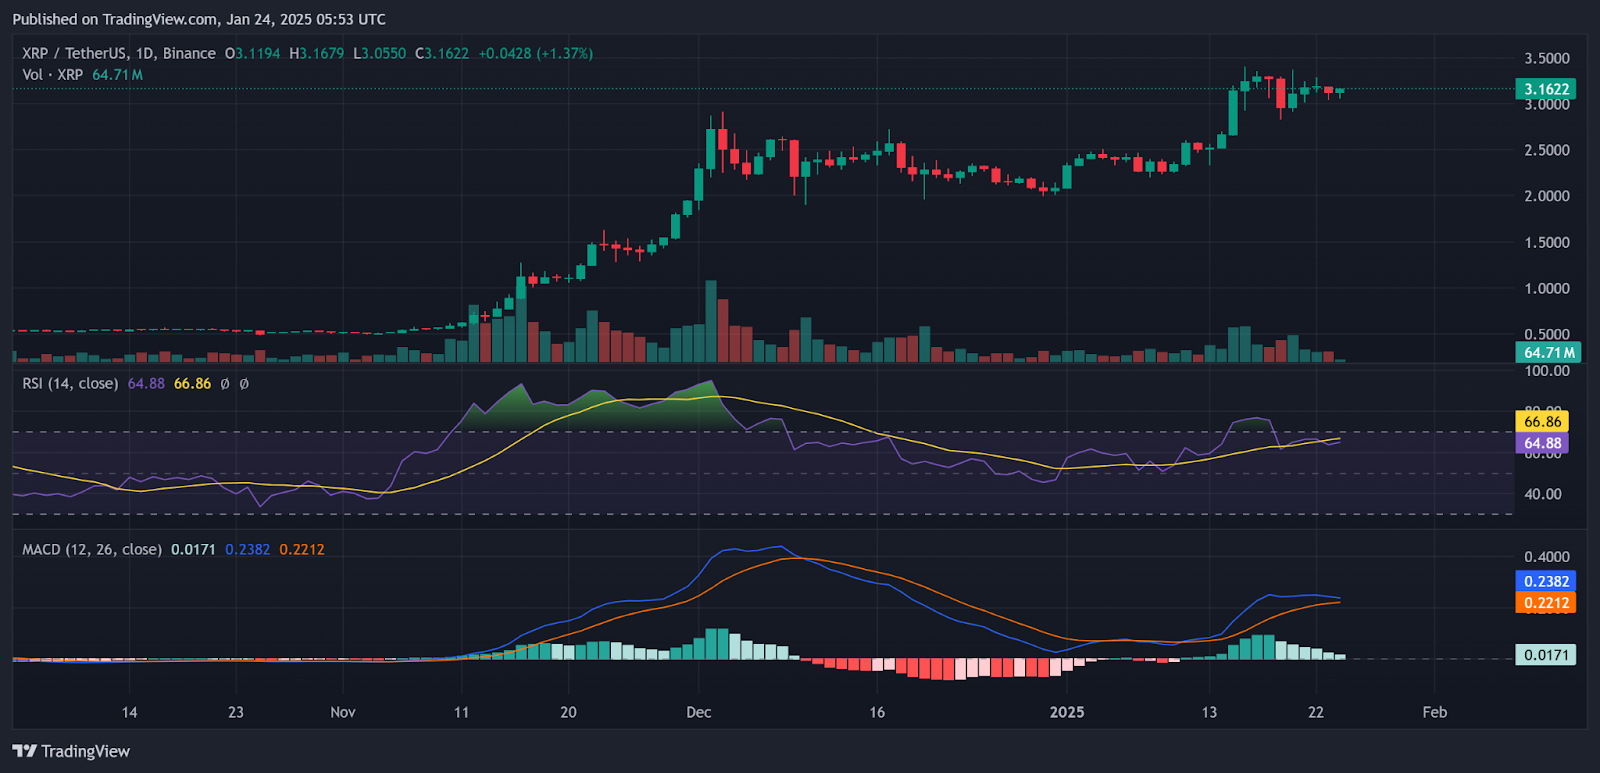Image resolution: width=1600 pixels, height=773 pixels.
Task: Click the RSI 40.00 scale label
Action: [1543, 494]
